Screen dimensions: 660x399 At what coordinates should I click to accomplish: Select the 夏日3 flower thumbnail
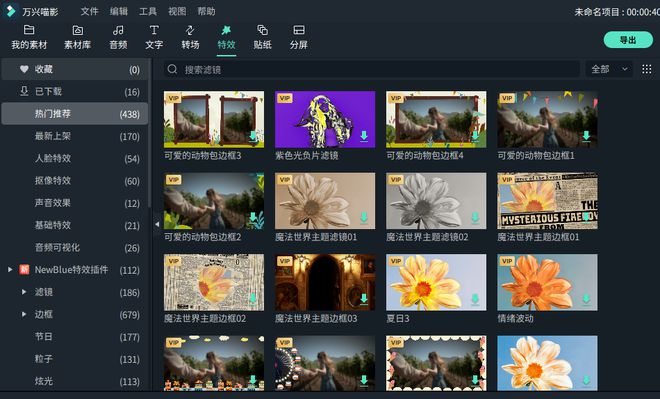(x=436, y=282)
